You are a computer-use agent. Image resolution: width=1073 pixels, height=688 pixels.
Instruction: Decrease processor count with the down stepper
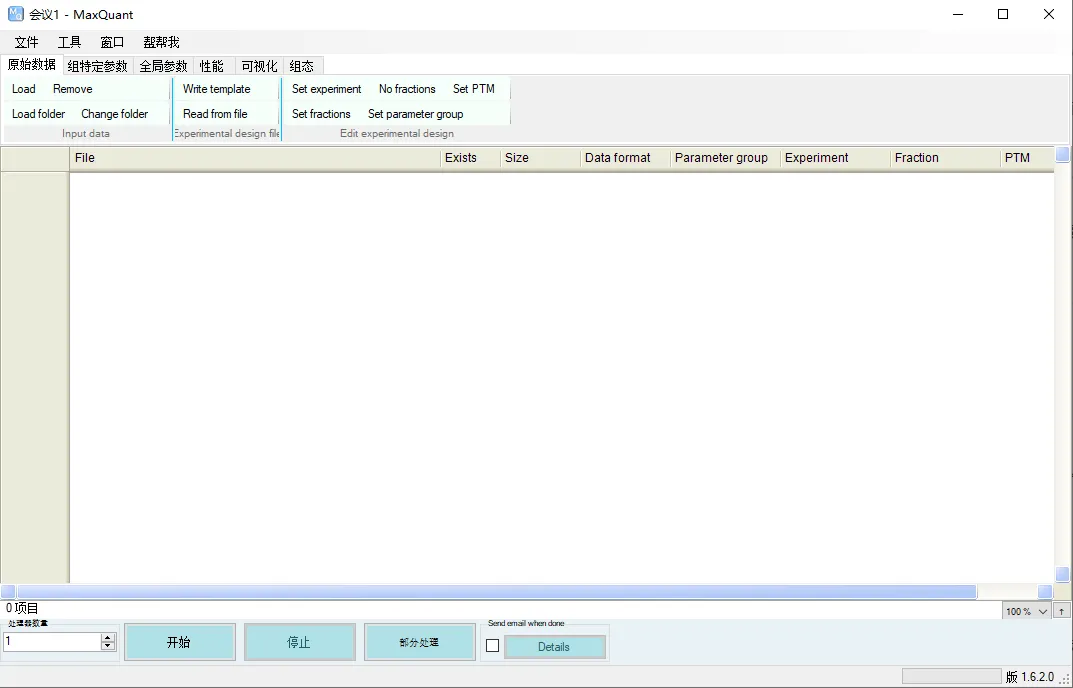click(x=108, y=646)
